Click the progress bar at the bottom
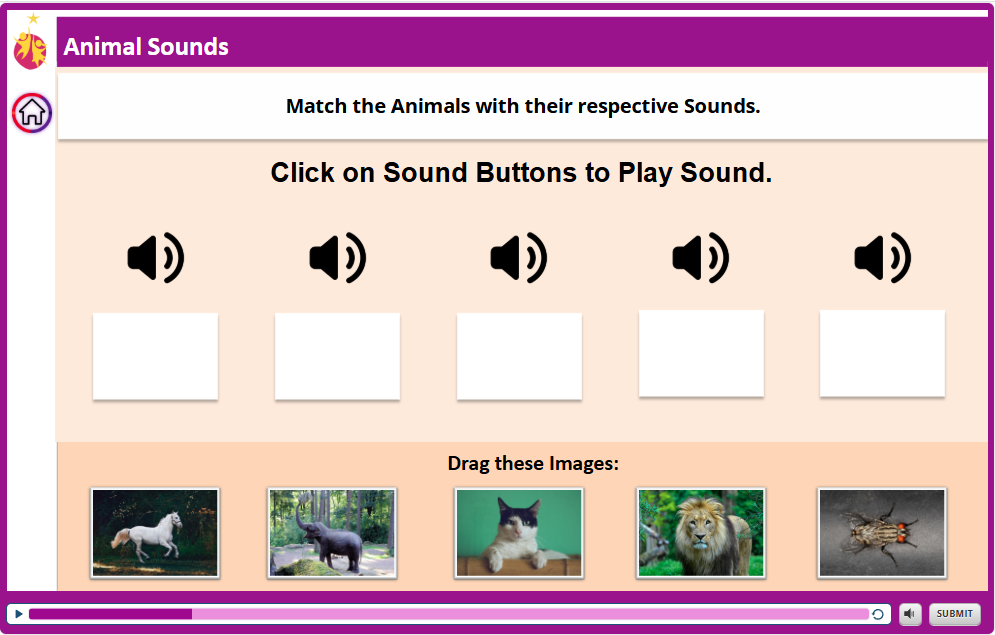This screenshot has height=635, width=995. [450, 613]
